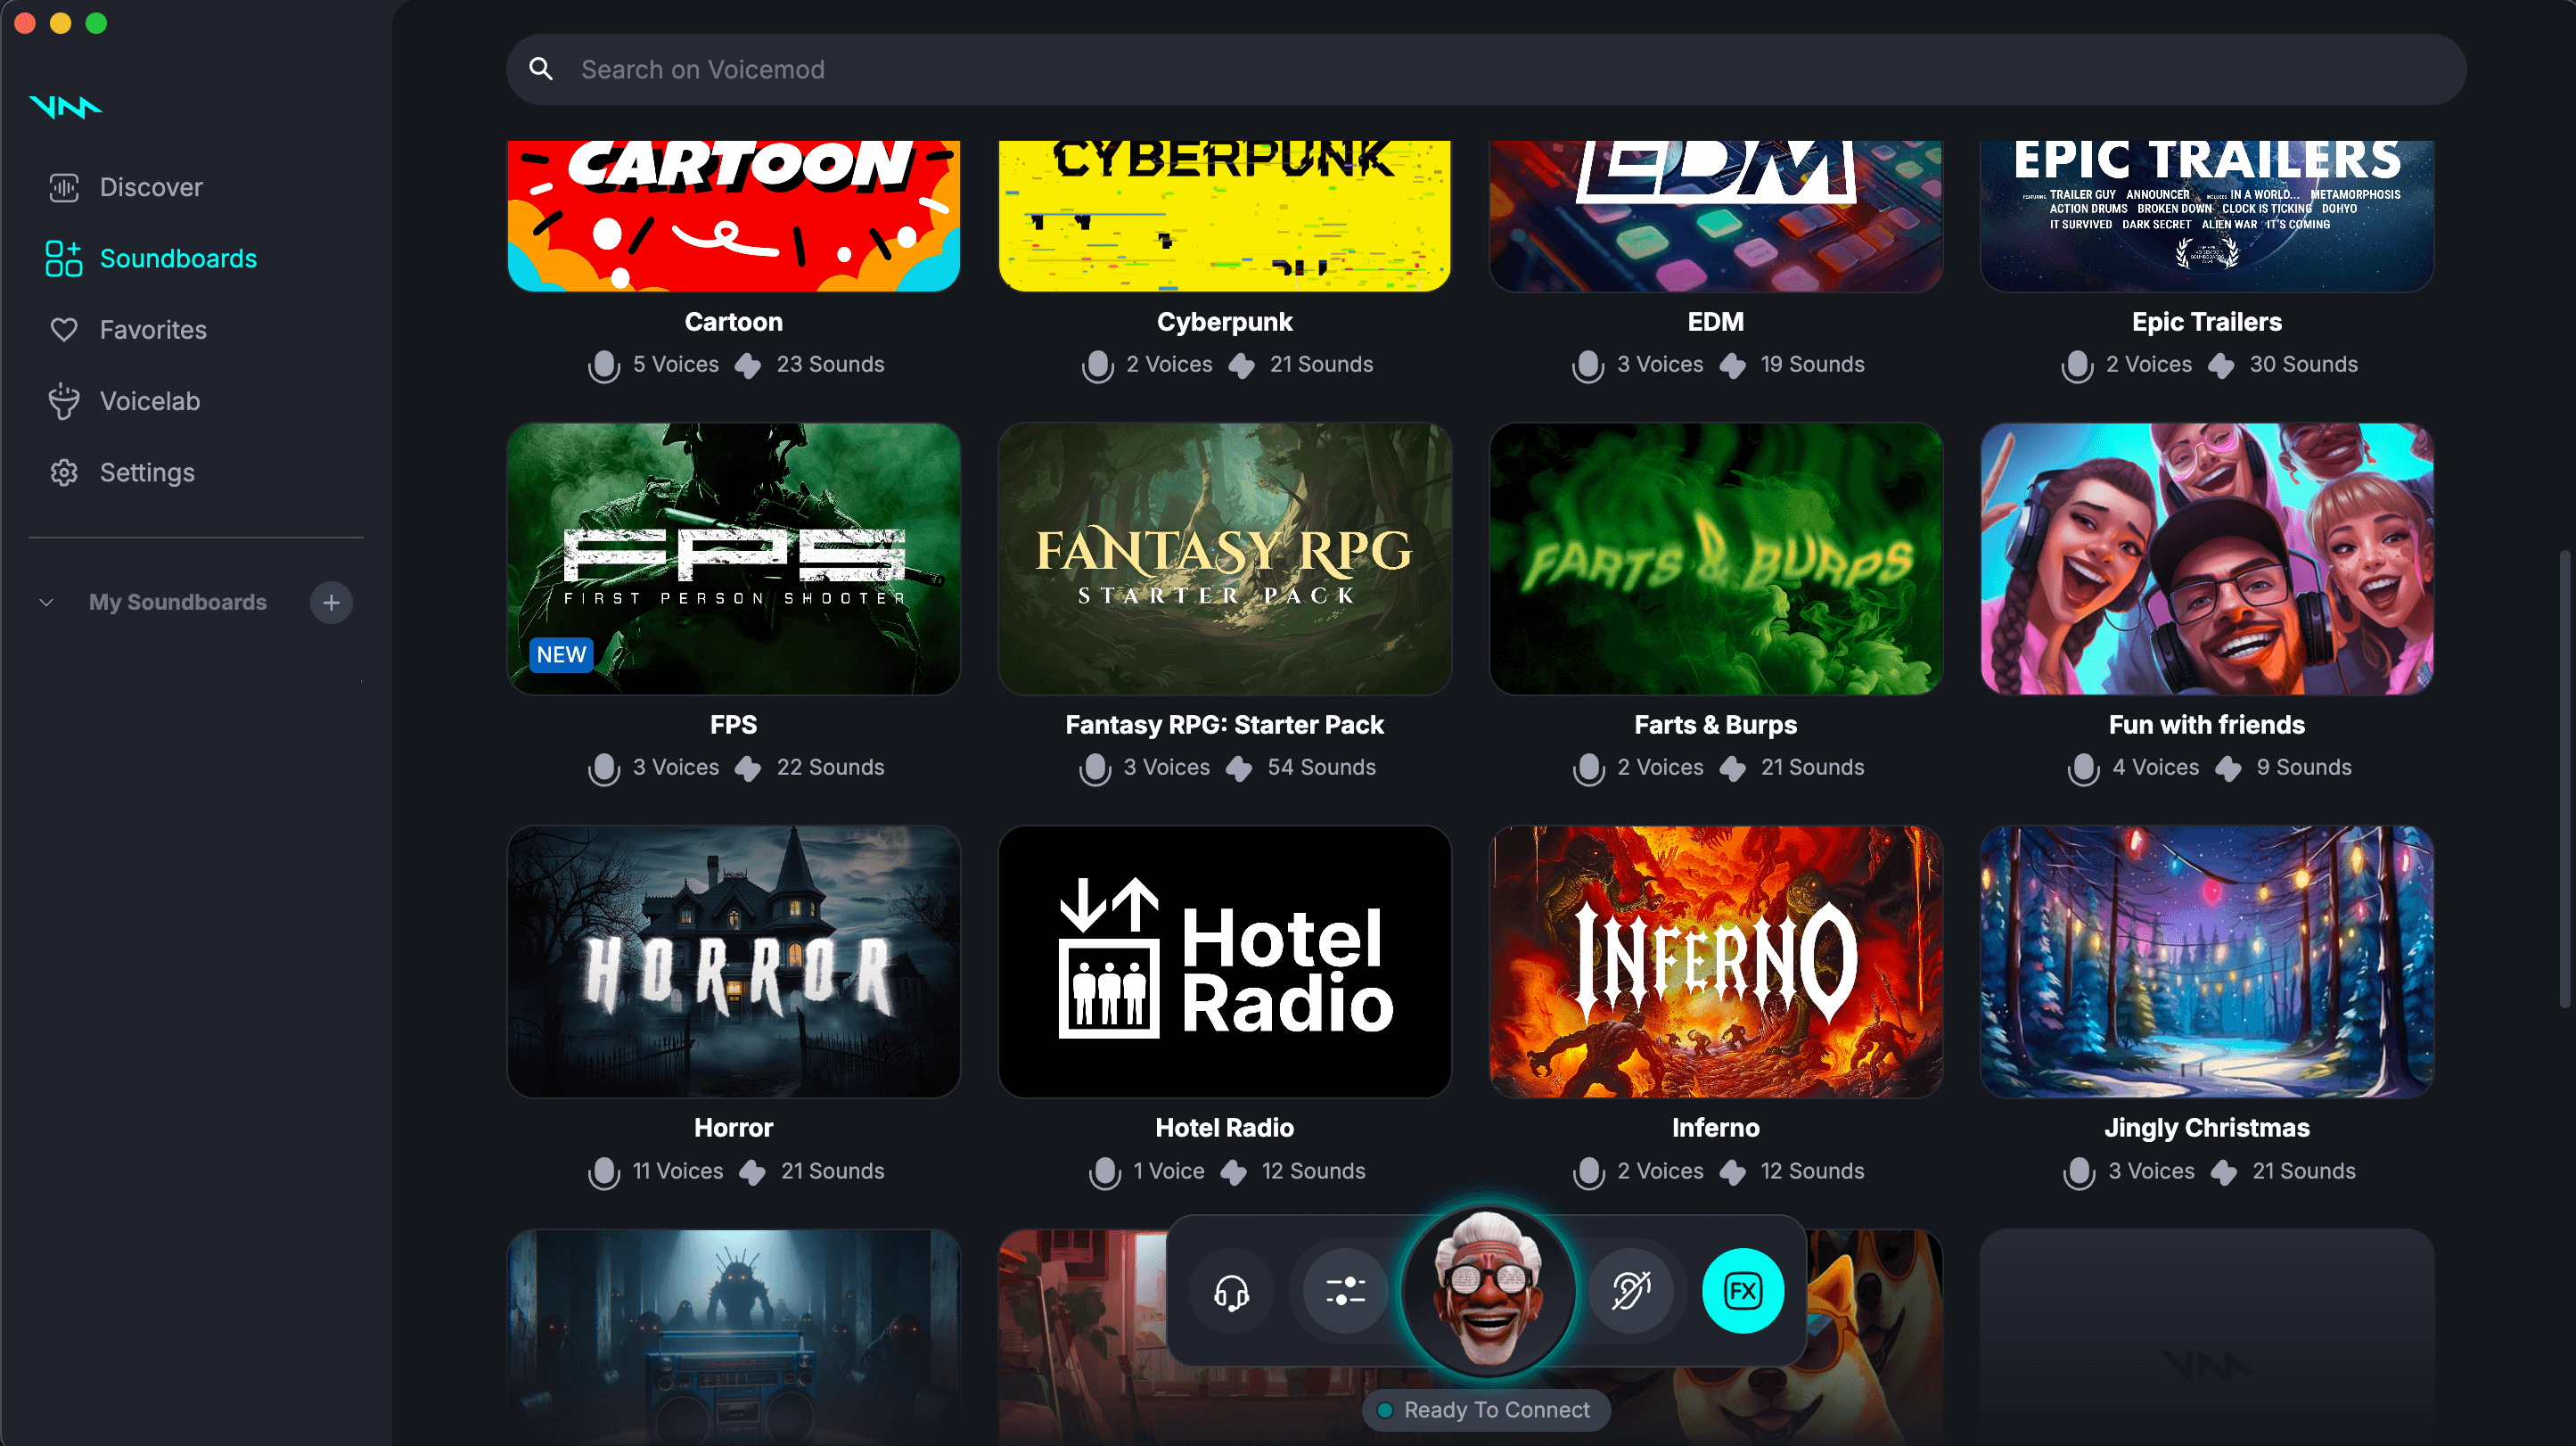Expand My Soundboards section in sidebar
The height and width of the screenshot is (1446, 2576).
click(x=46, y=602)
